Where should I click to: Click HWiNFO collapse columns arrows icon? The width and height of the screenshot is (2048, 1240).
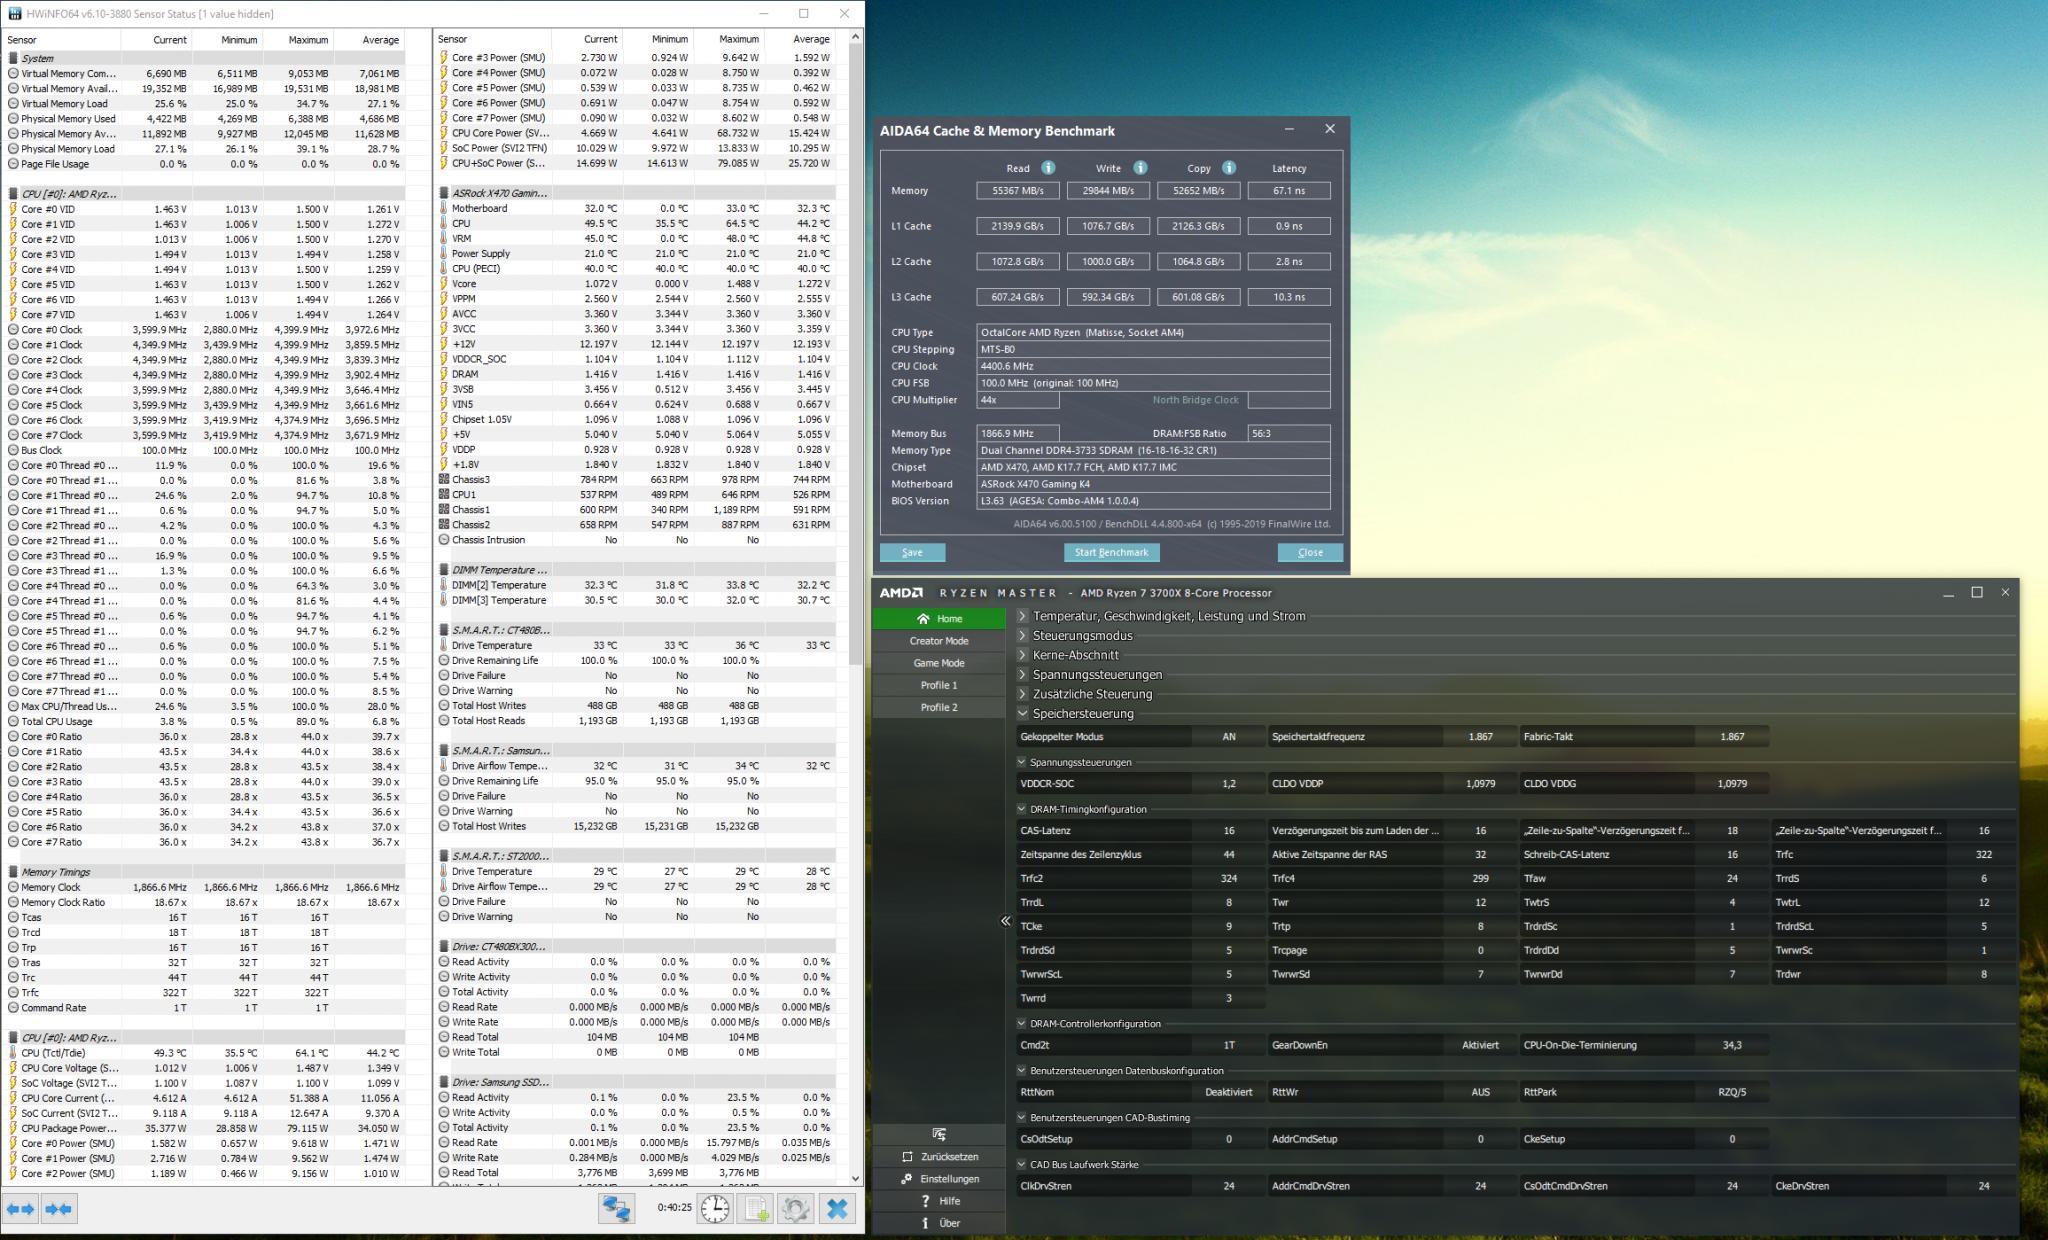pos(59,1209)
